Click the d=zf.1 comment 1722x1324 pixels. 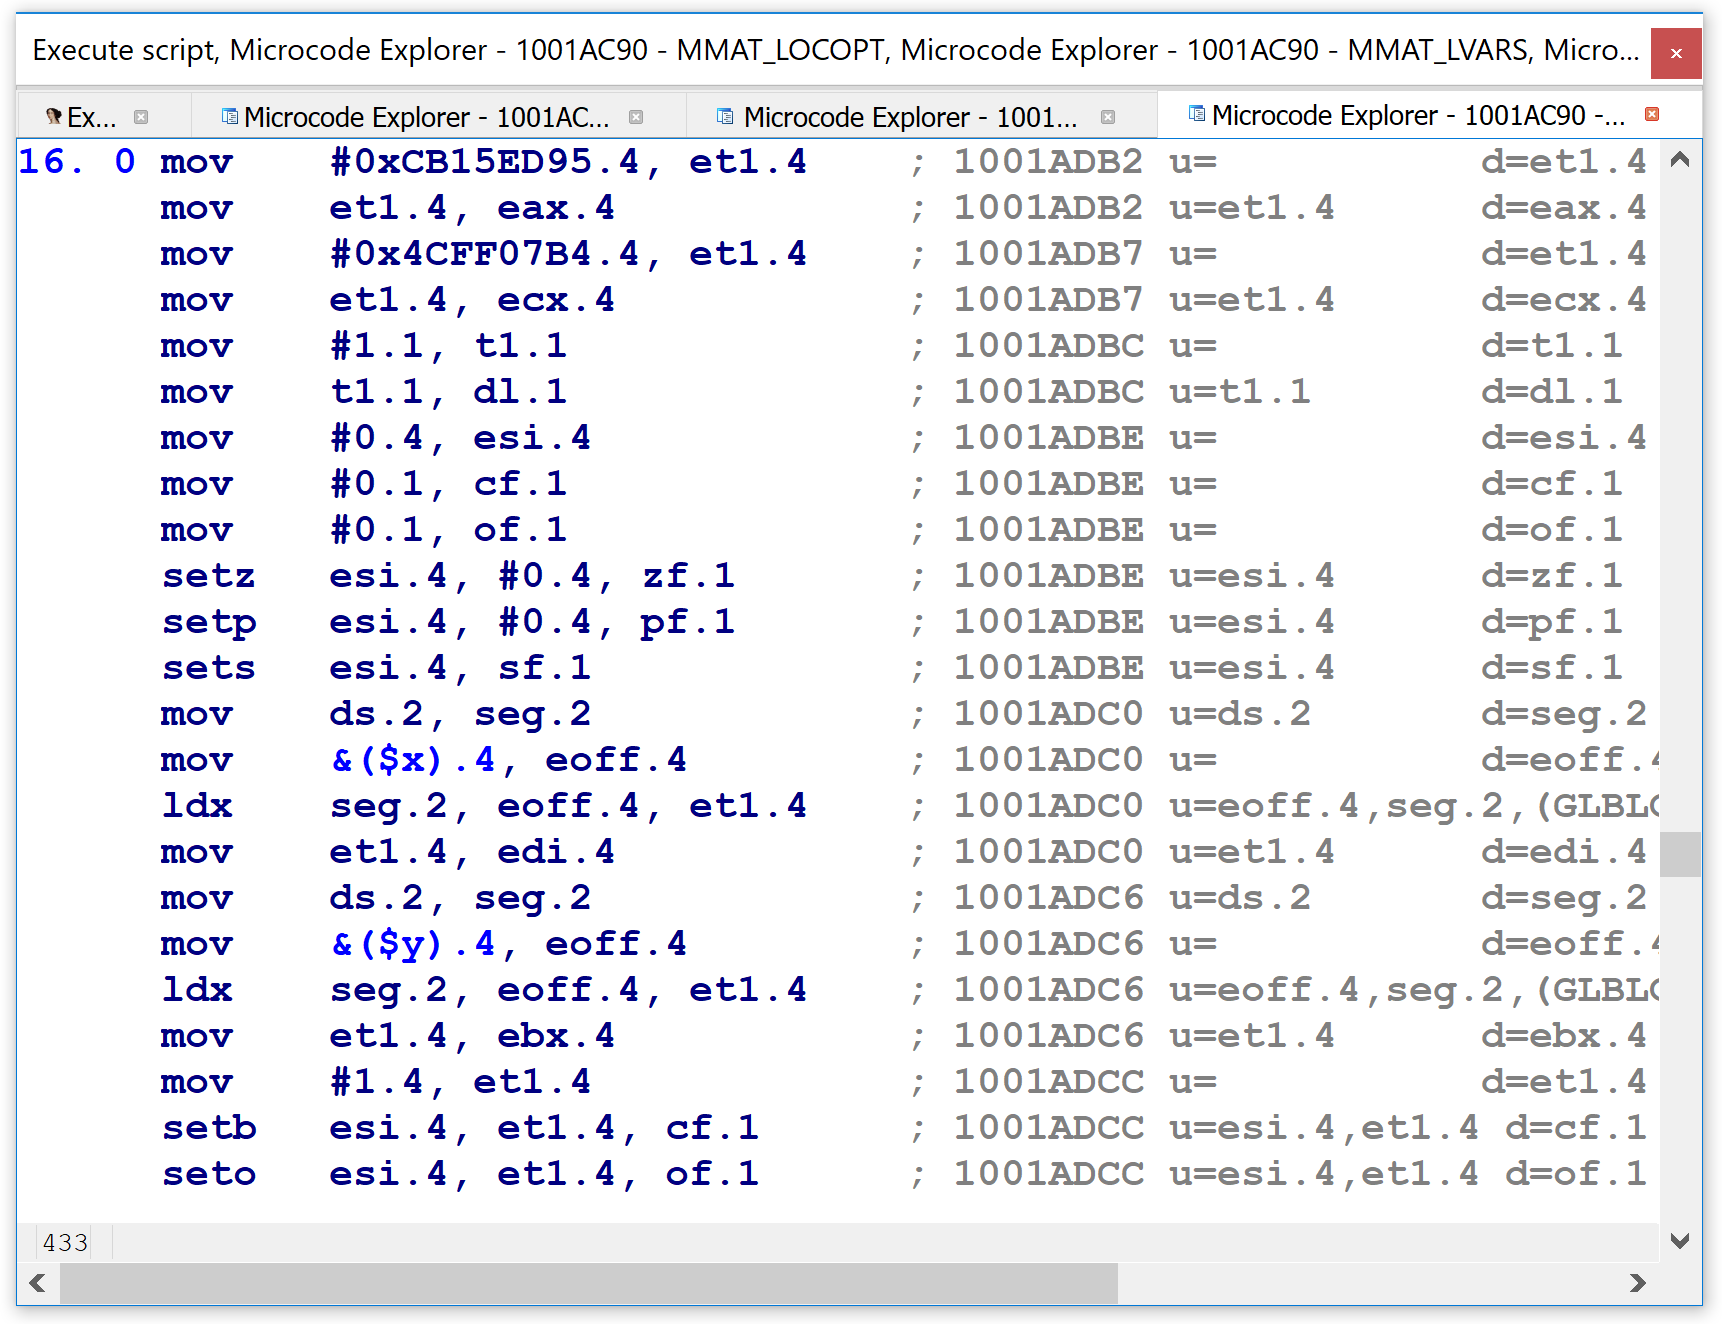[1551, 576]
